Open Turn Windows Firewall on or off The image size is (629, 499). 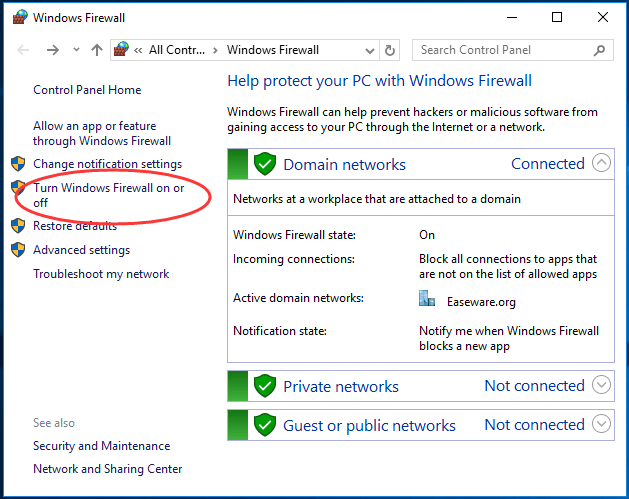pyautogui.click(x=108, y=195)
